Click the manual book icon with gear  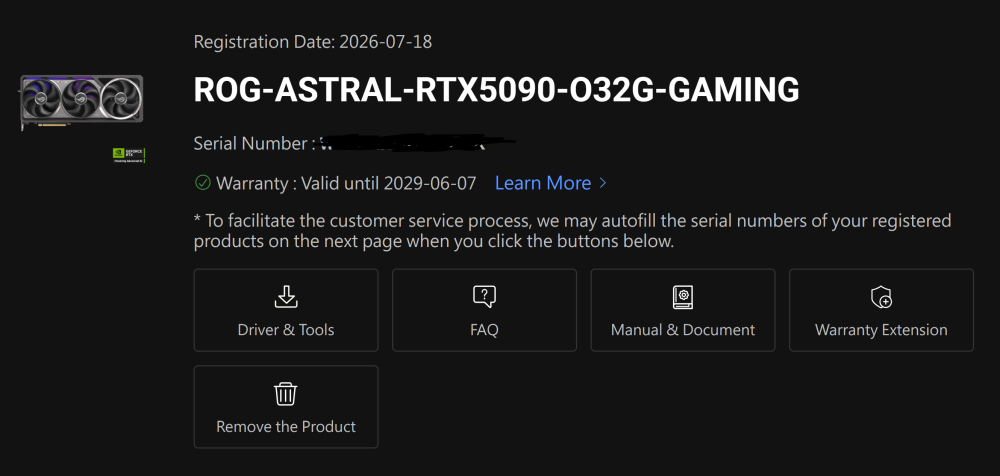(683, 297)
